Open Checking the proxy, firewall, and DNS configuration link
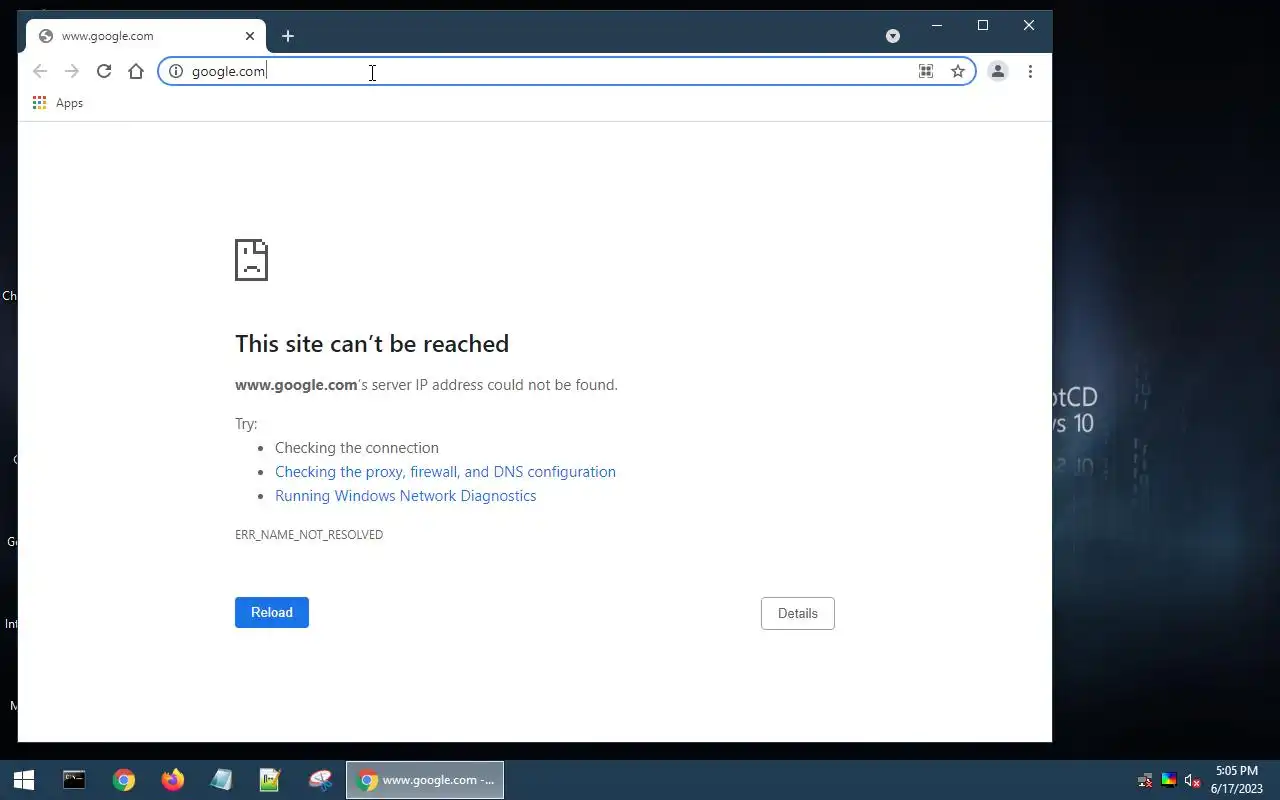This screenshot has height=800, width=1280. coord(445,472)
